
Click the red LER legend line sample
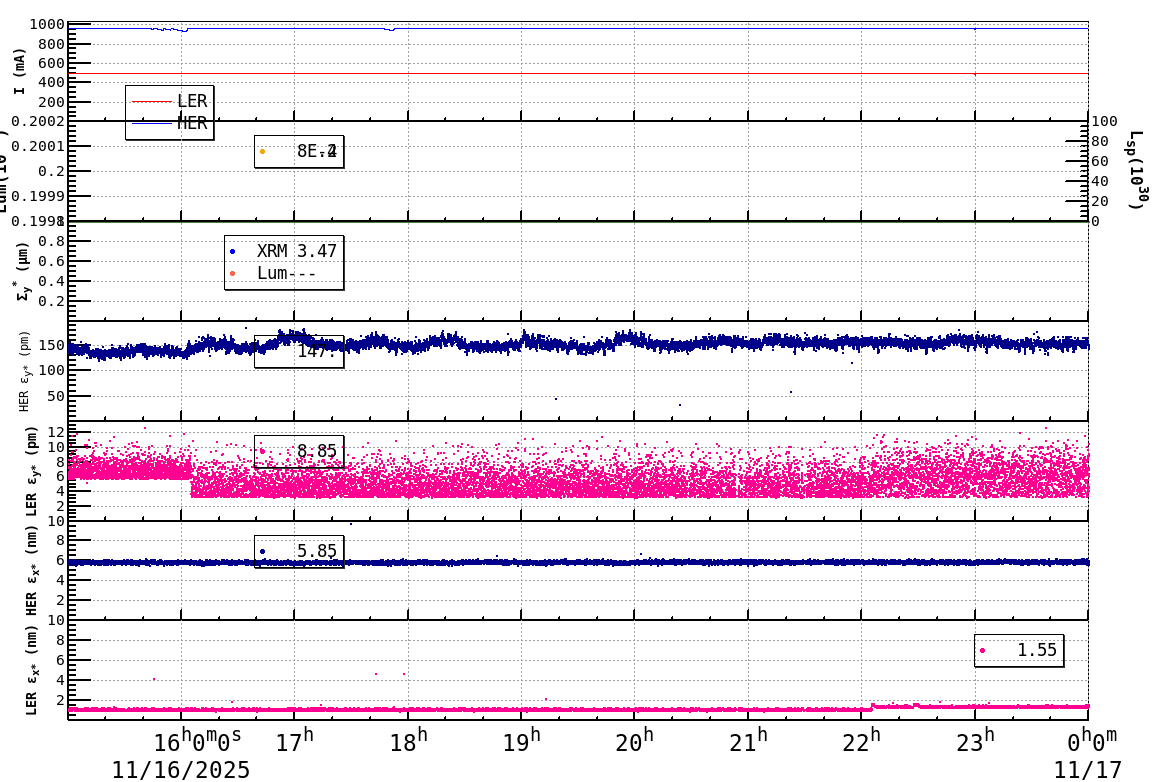(152, 101)
